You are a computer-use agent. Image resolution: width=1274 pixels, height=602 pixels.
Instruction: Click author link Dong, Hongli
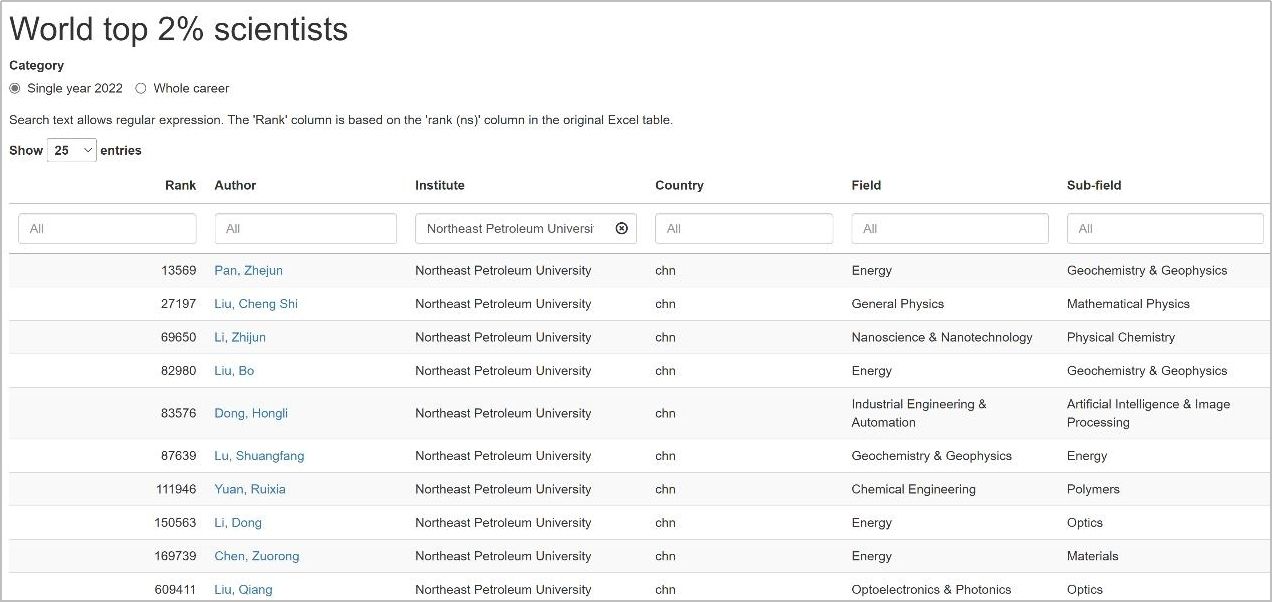click(251, 413)
